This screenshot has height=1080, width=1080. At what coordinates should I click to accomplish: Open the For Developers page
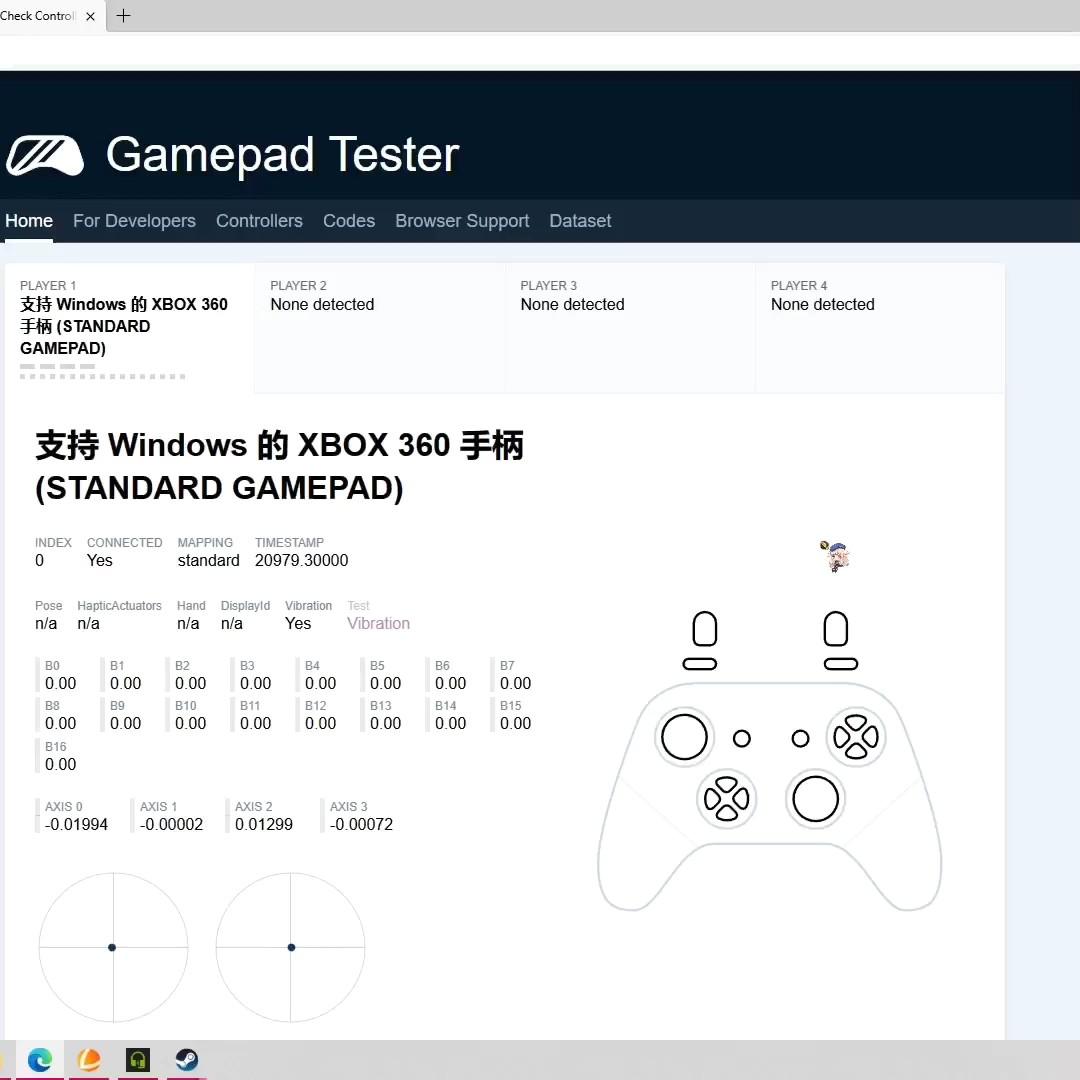click(x=134, y=221)
